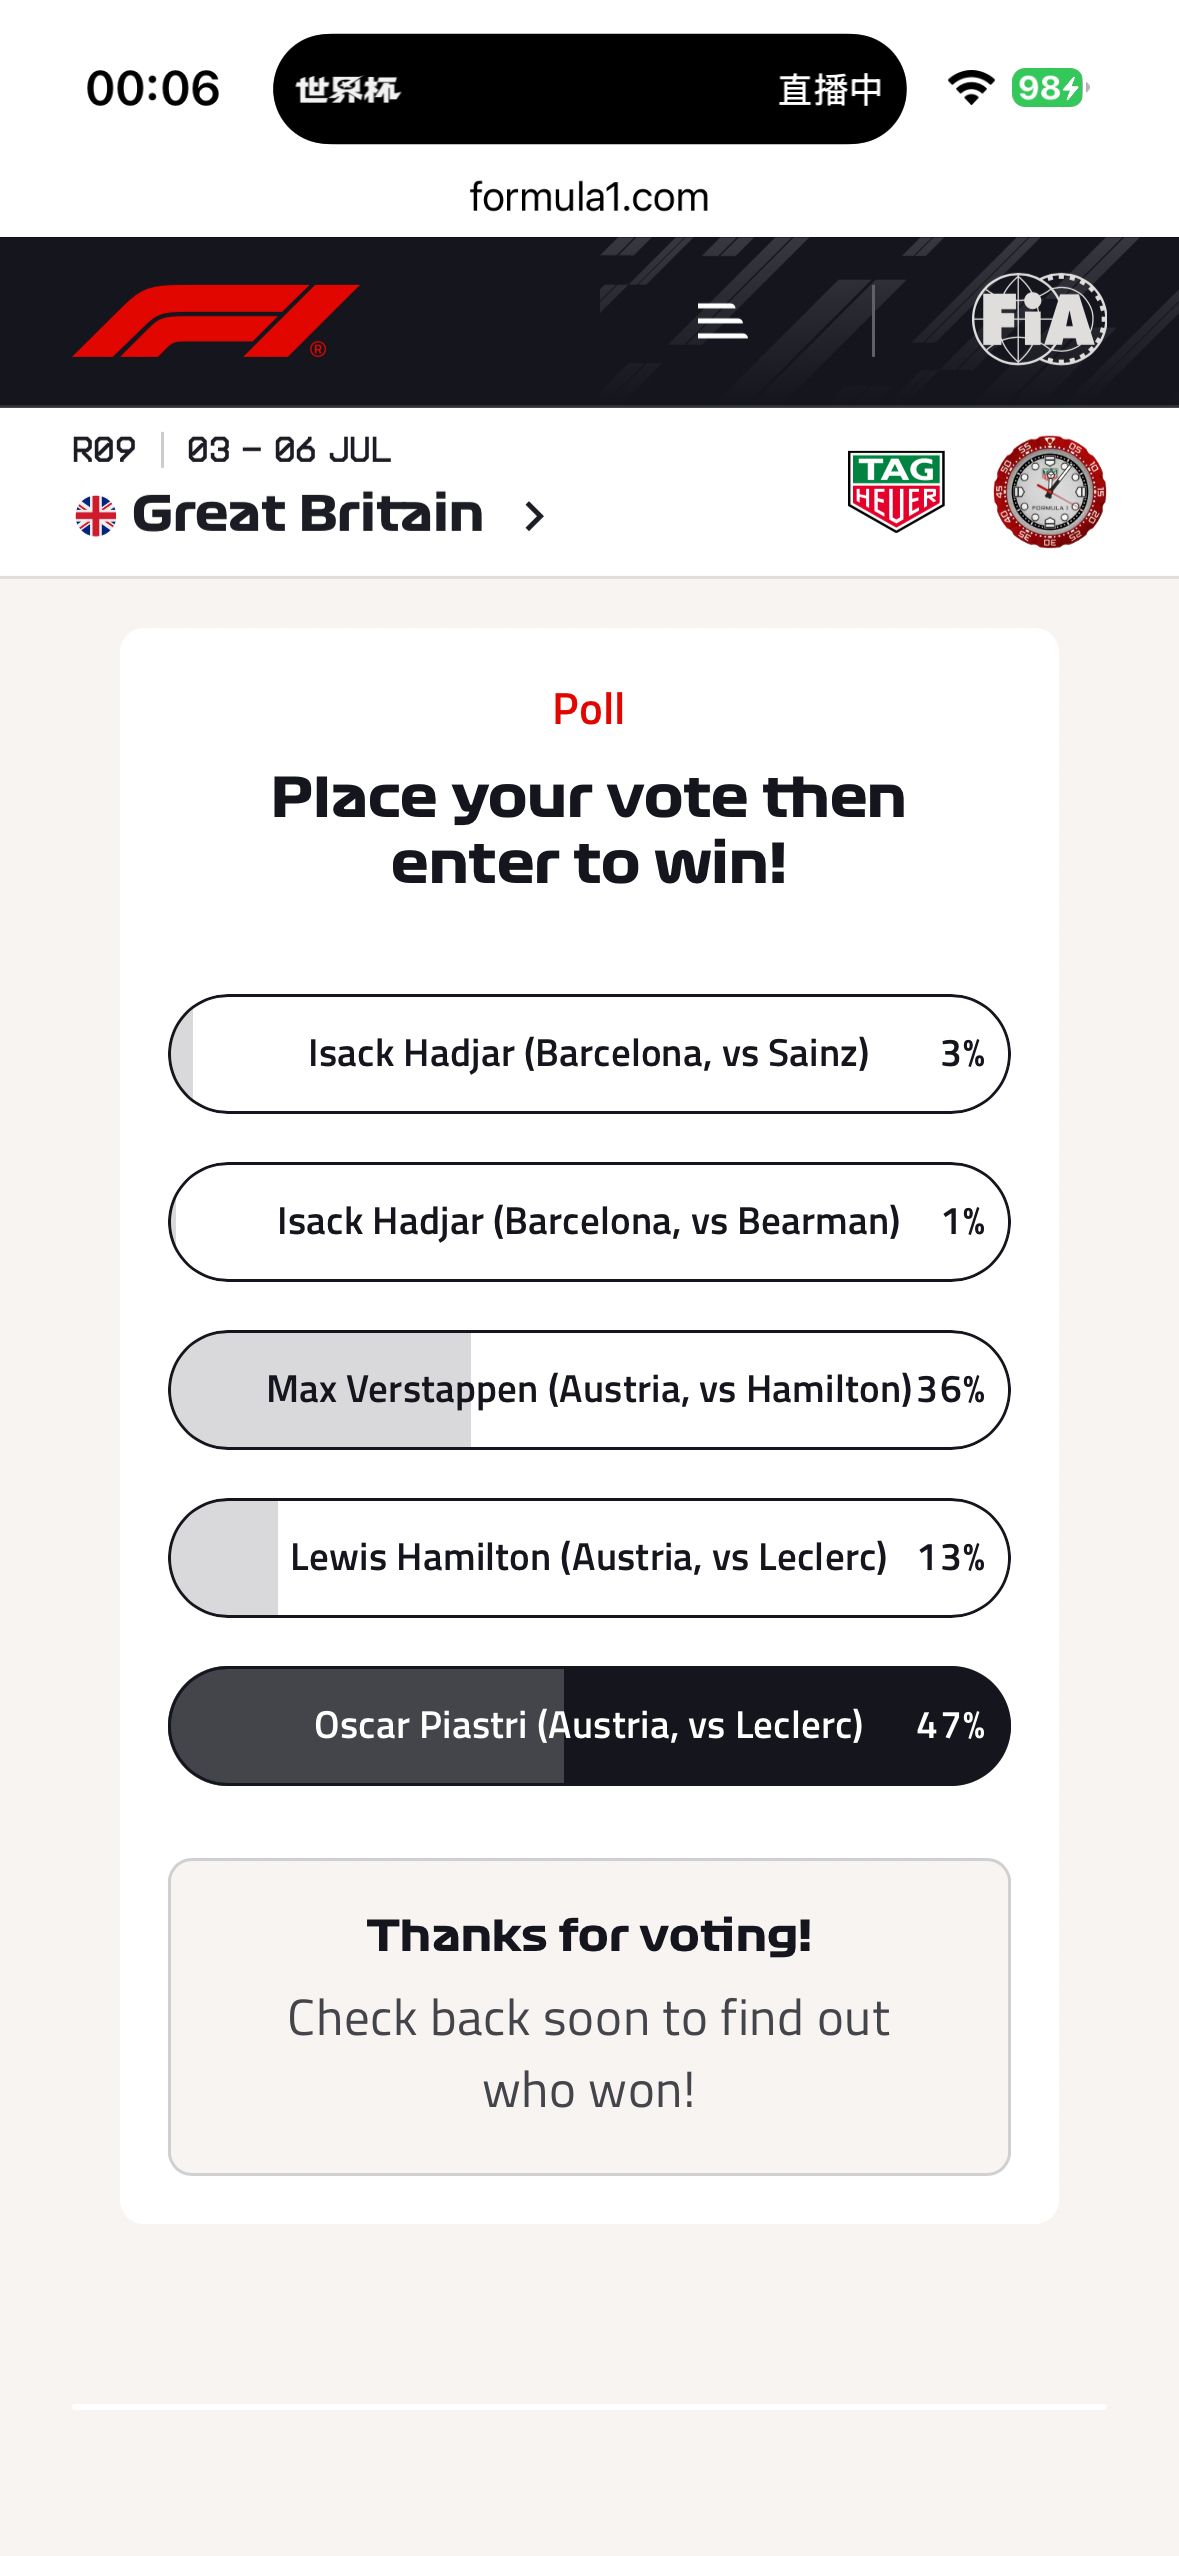This screenshot has width=1179, height=2556.
Task: Select Isack Hadjar vs Bearman option
Action: pyautogui.click(x=589, y=1222)
